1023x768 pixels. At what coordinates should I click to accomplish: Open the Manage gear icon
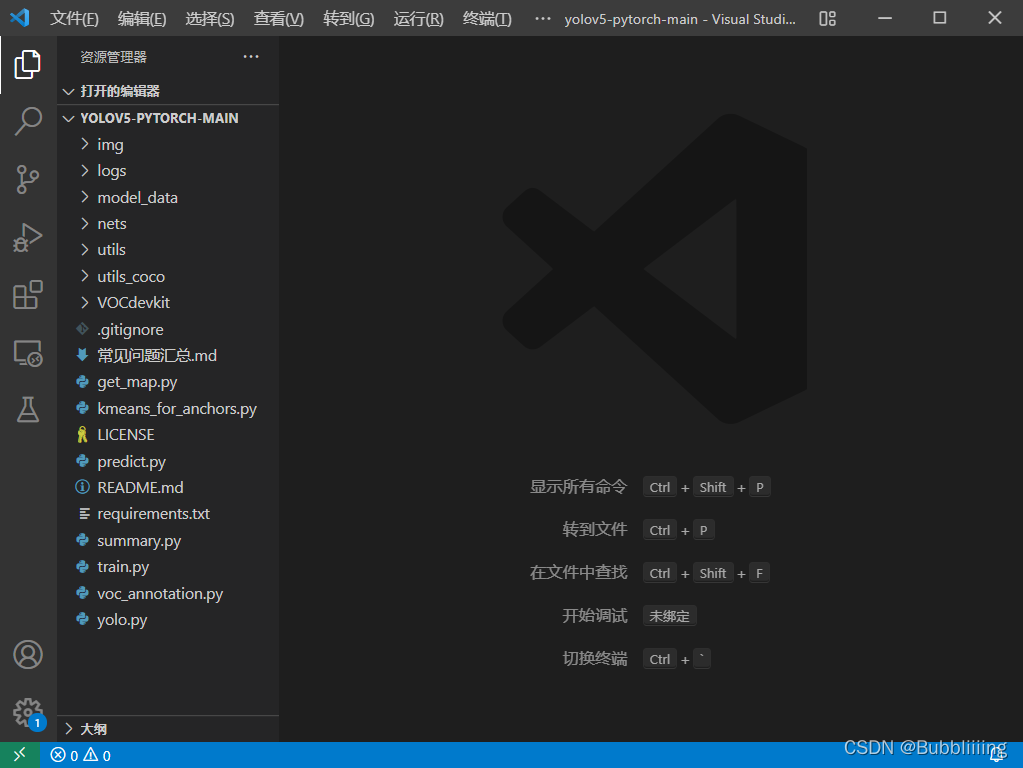point(27,713)
